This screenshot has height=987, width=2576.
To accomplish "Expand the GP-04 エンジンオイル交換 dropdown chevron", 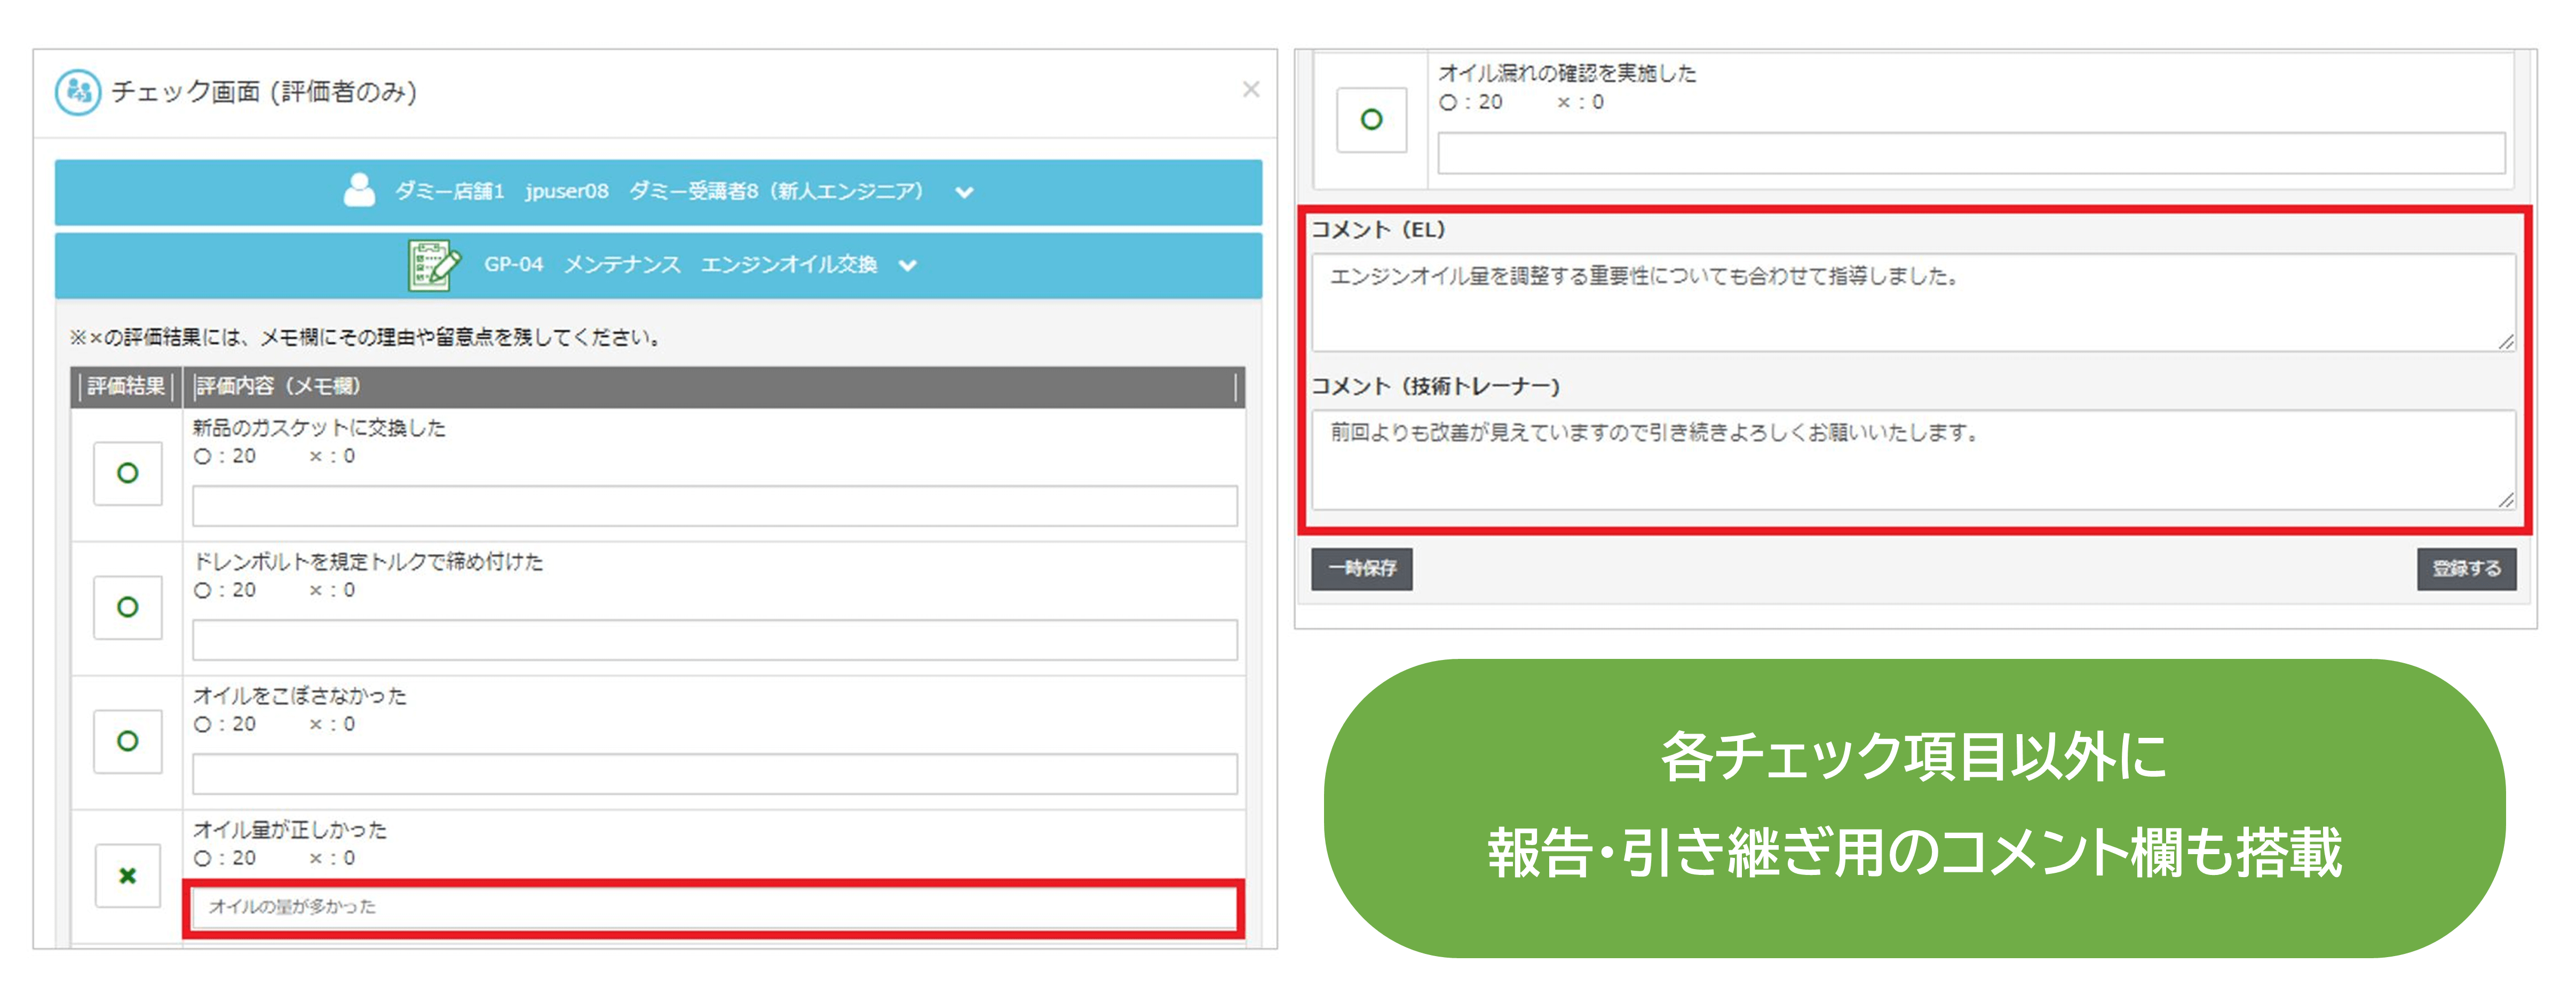I will click(x=908, y=266).
